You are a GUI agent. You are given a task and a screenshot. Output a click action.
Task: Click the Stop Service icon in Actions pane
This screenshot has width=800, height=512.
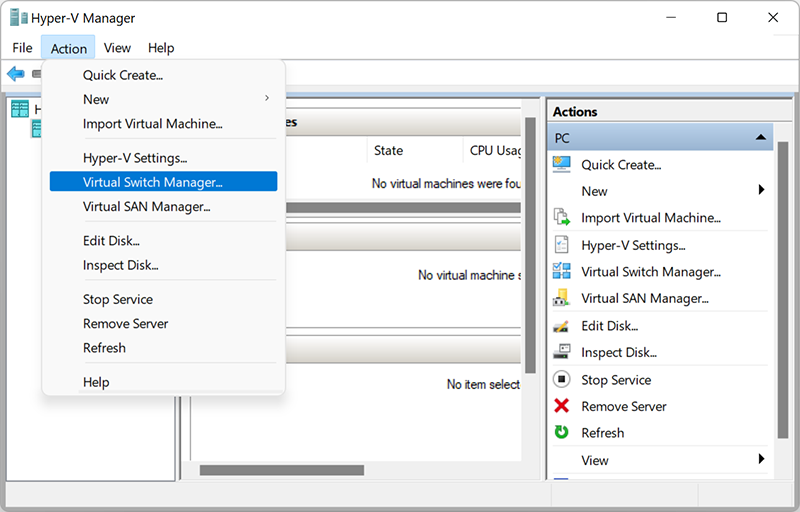point(562,380)
